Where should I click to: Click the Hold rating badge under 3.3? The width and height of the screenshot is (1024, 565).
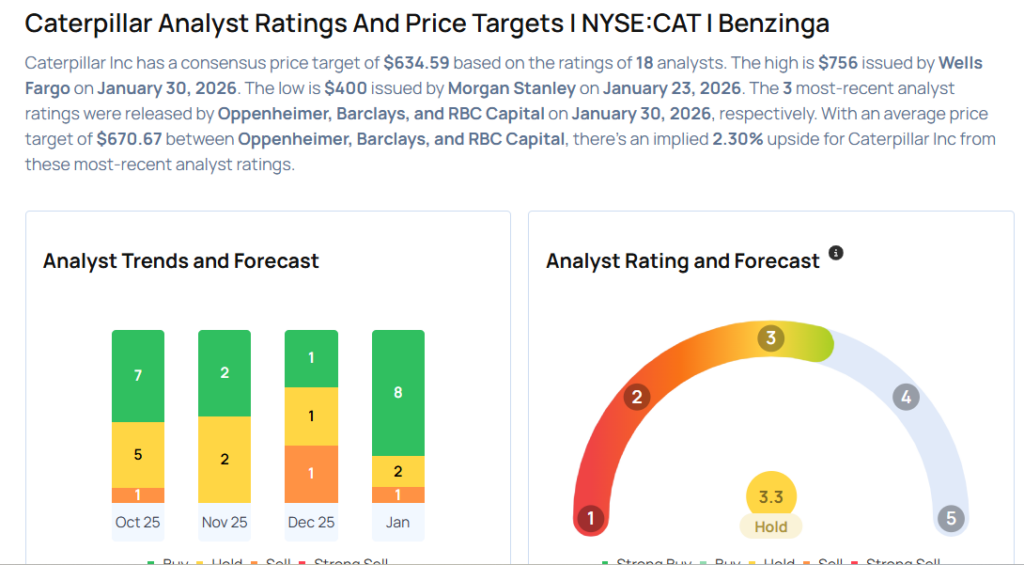click(771, 527)
